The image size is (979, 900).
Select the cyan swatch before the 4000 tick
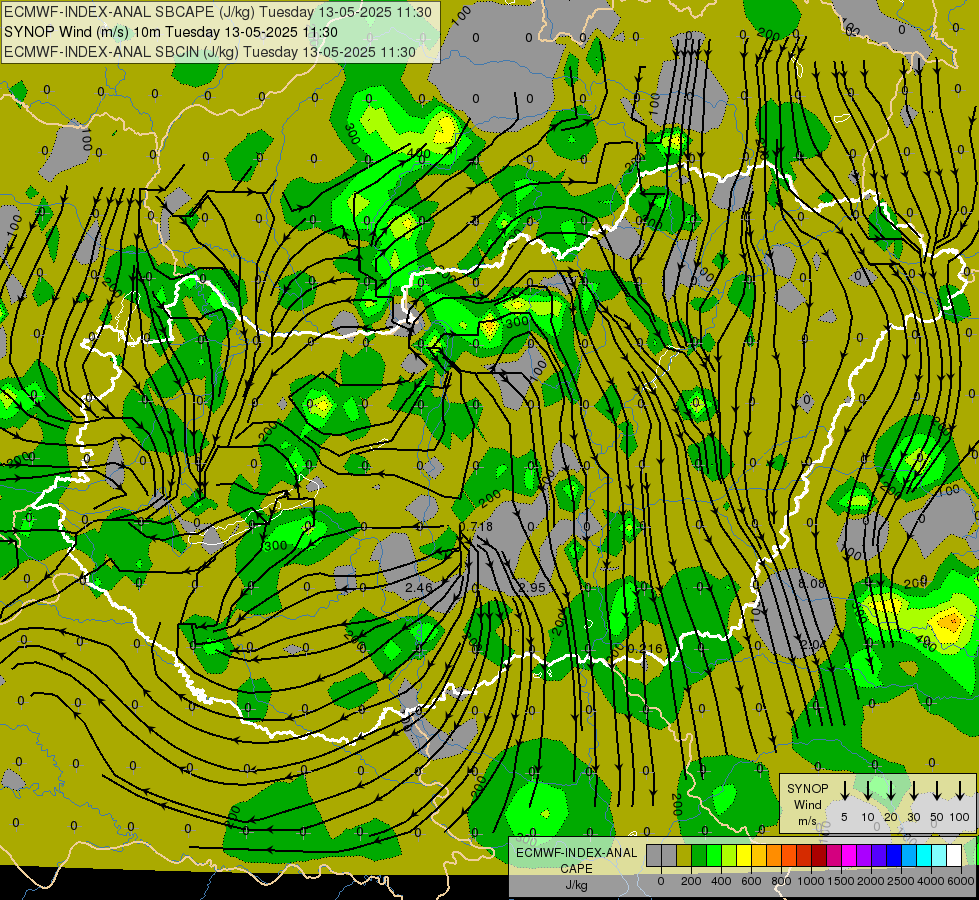pyautogui.click(x=925, y=855)
